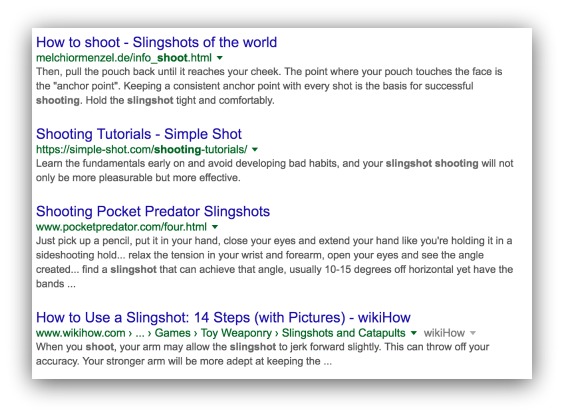Expand gray dropdown arrow next to wikiHow label
Screen dimensions: 564x415
(473, 333)
